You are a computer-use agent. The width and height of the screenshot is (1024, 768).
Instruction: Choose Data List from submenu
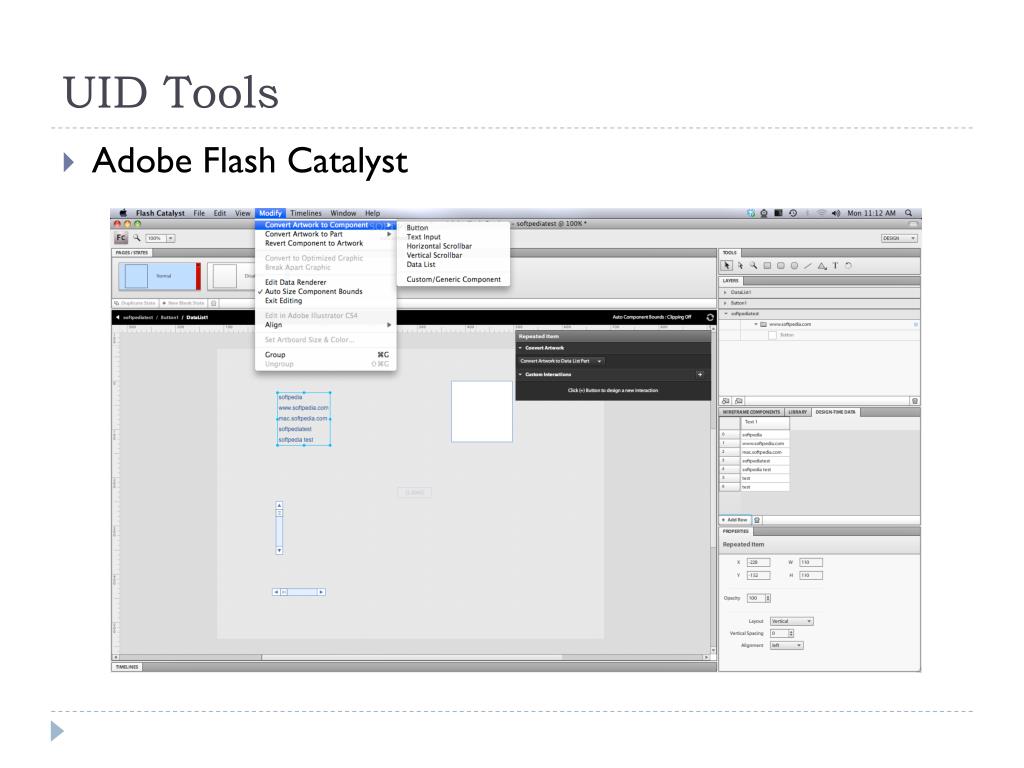coord(421,264)
